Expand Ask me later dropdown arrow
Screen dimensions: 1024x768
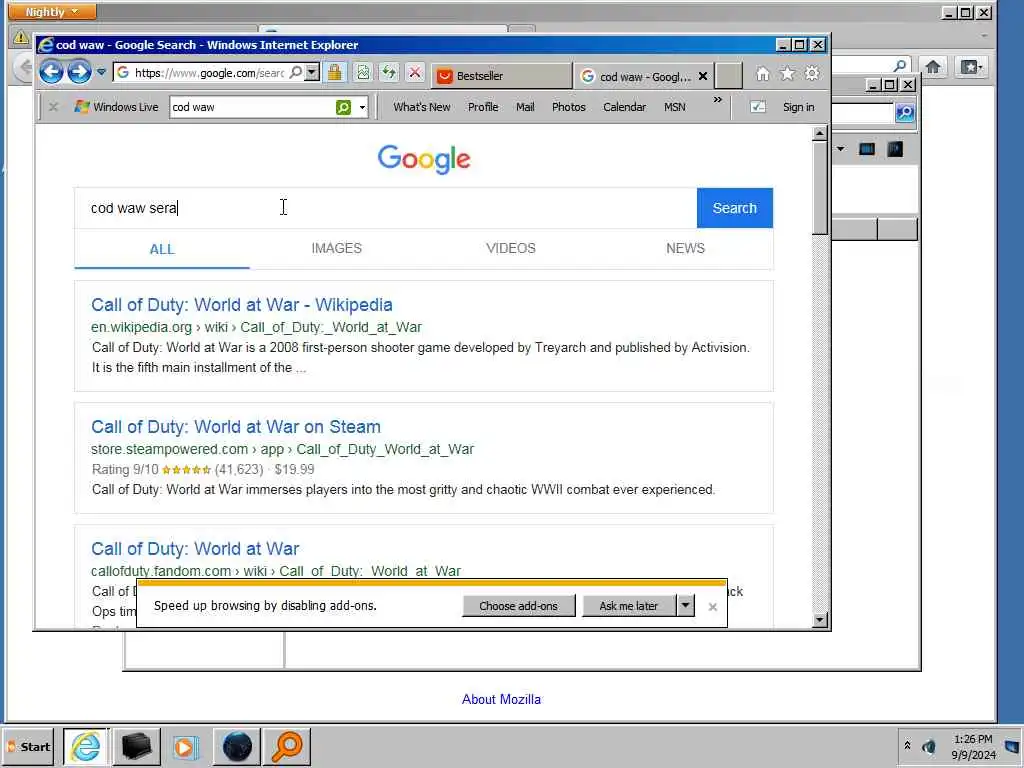pos(685,606)
